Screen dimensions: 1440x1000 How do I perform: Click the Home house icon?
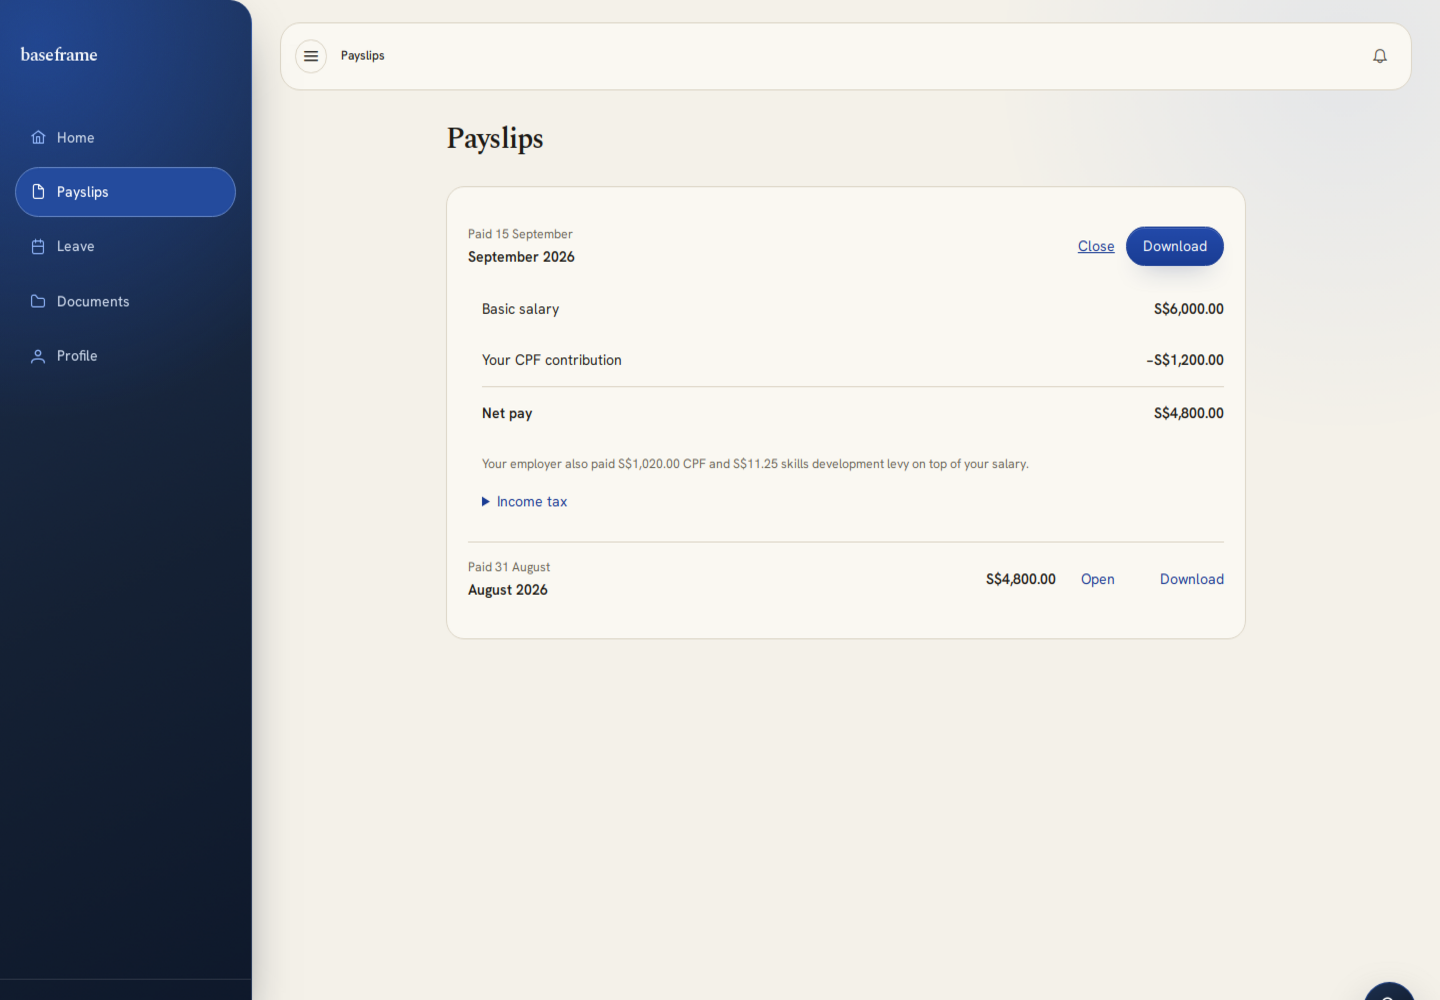38,137
